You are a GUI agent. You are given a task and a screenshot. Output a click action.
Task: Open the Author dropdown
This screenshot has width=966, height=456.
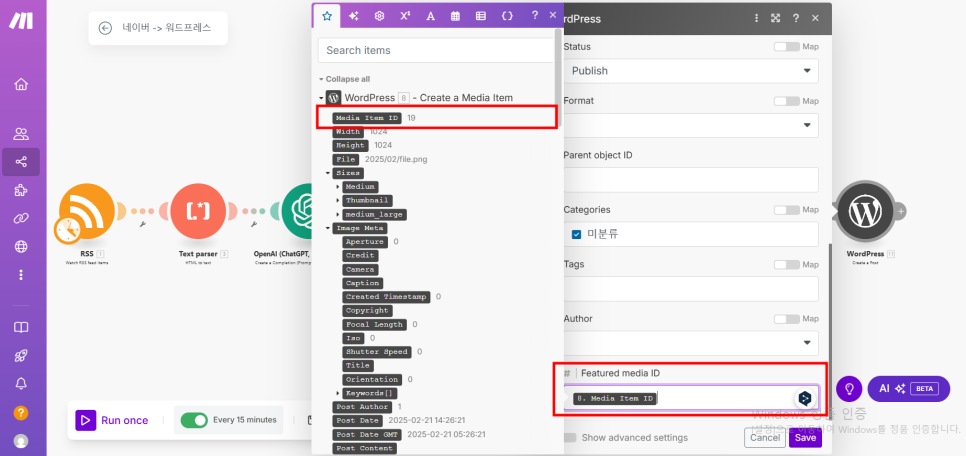tap(691, 343)
